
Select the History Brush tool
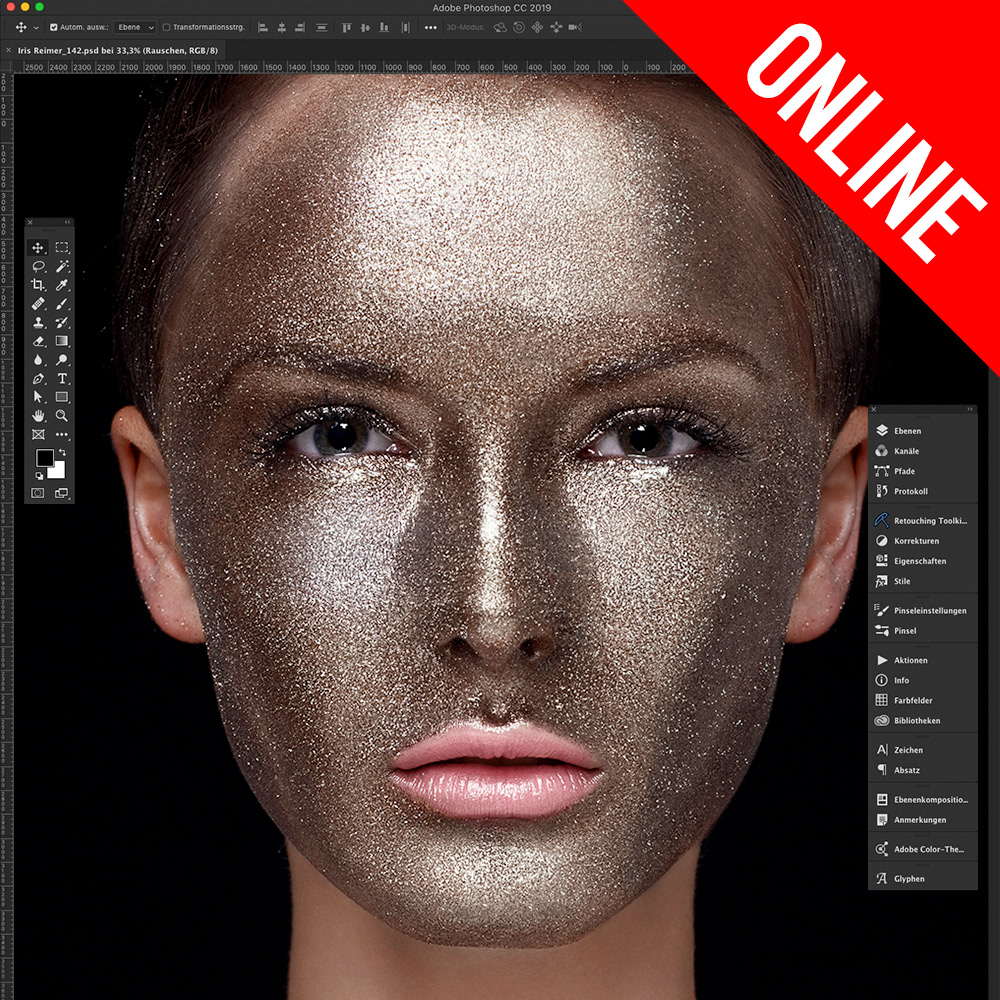pos(62,322)
